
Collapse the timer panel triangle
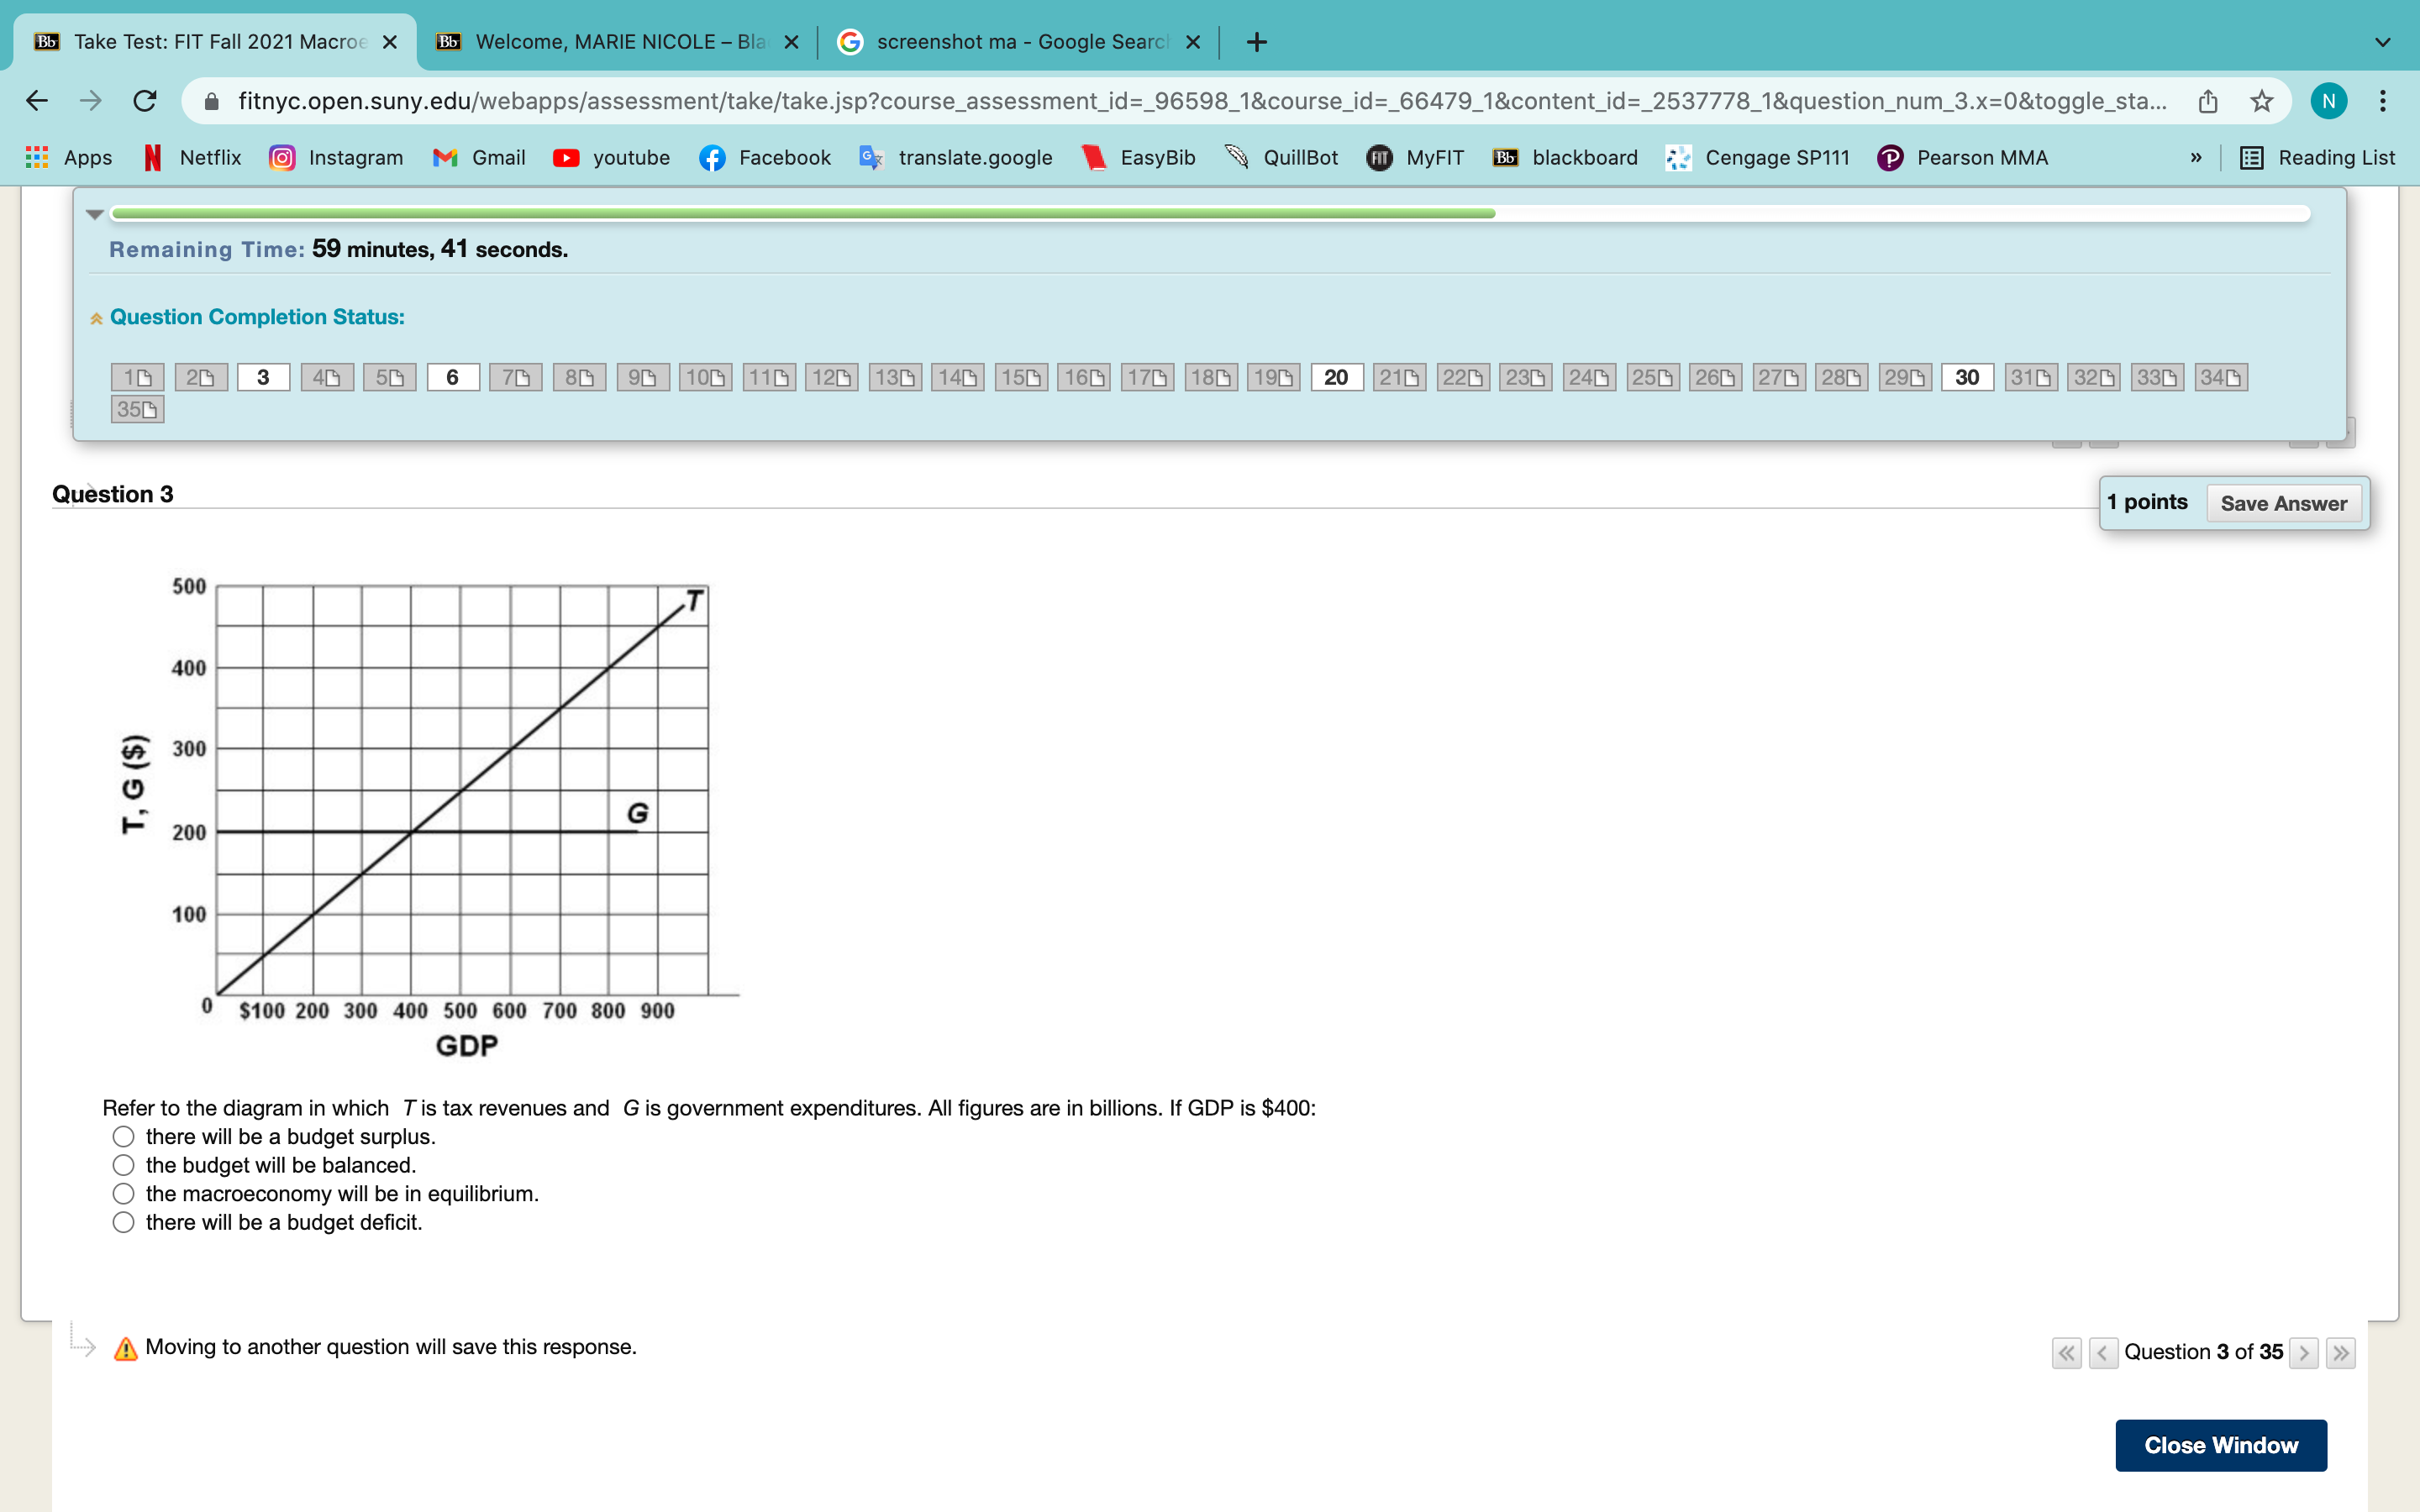pos(95,214)
